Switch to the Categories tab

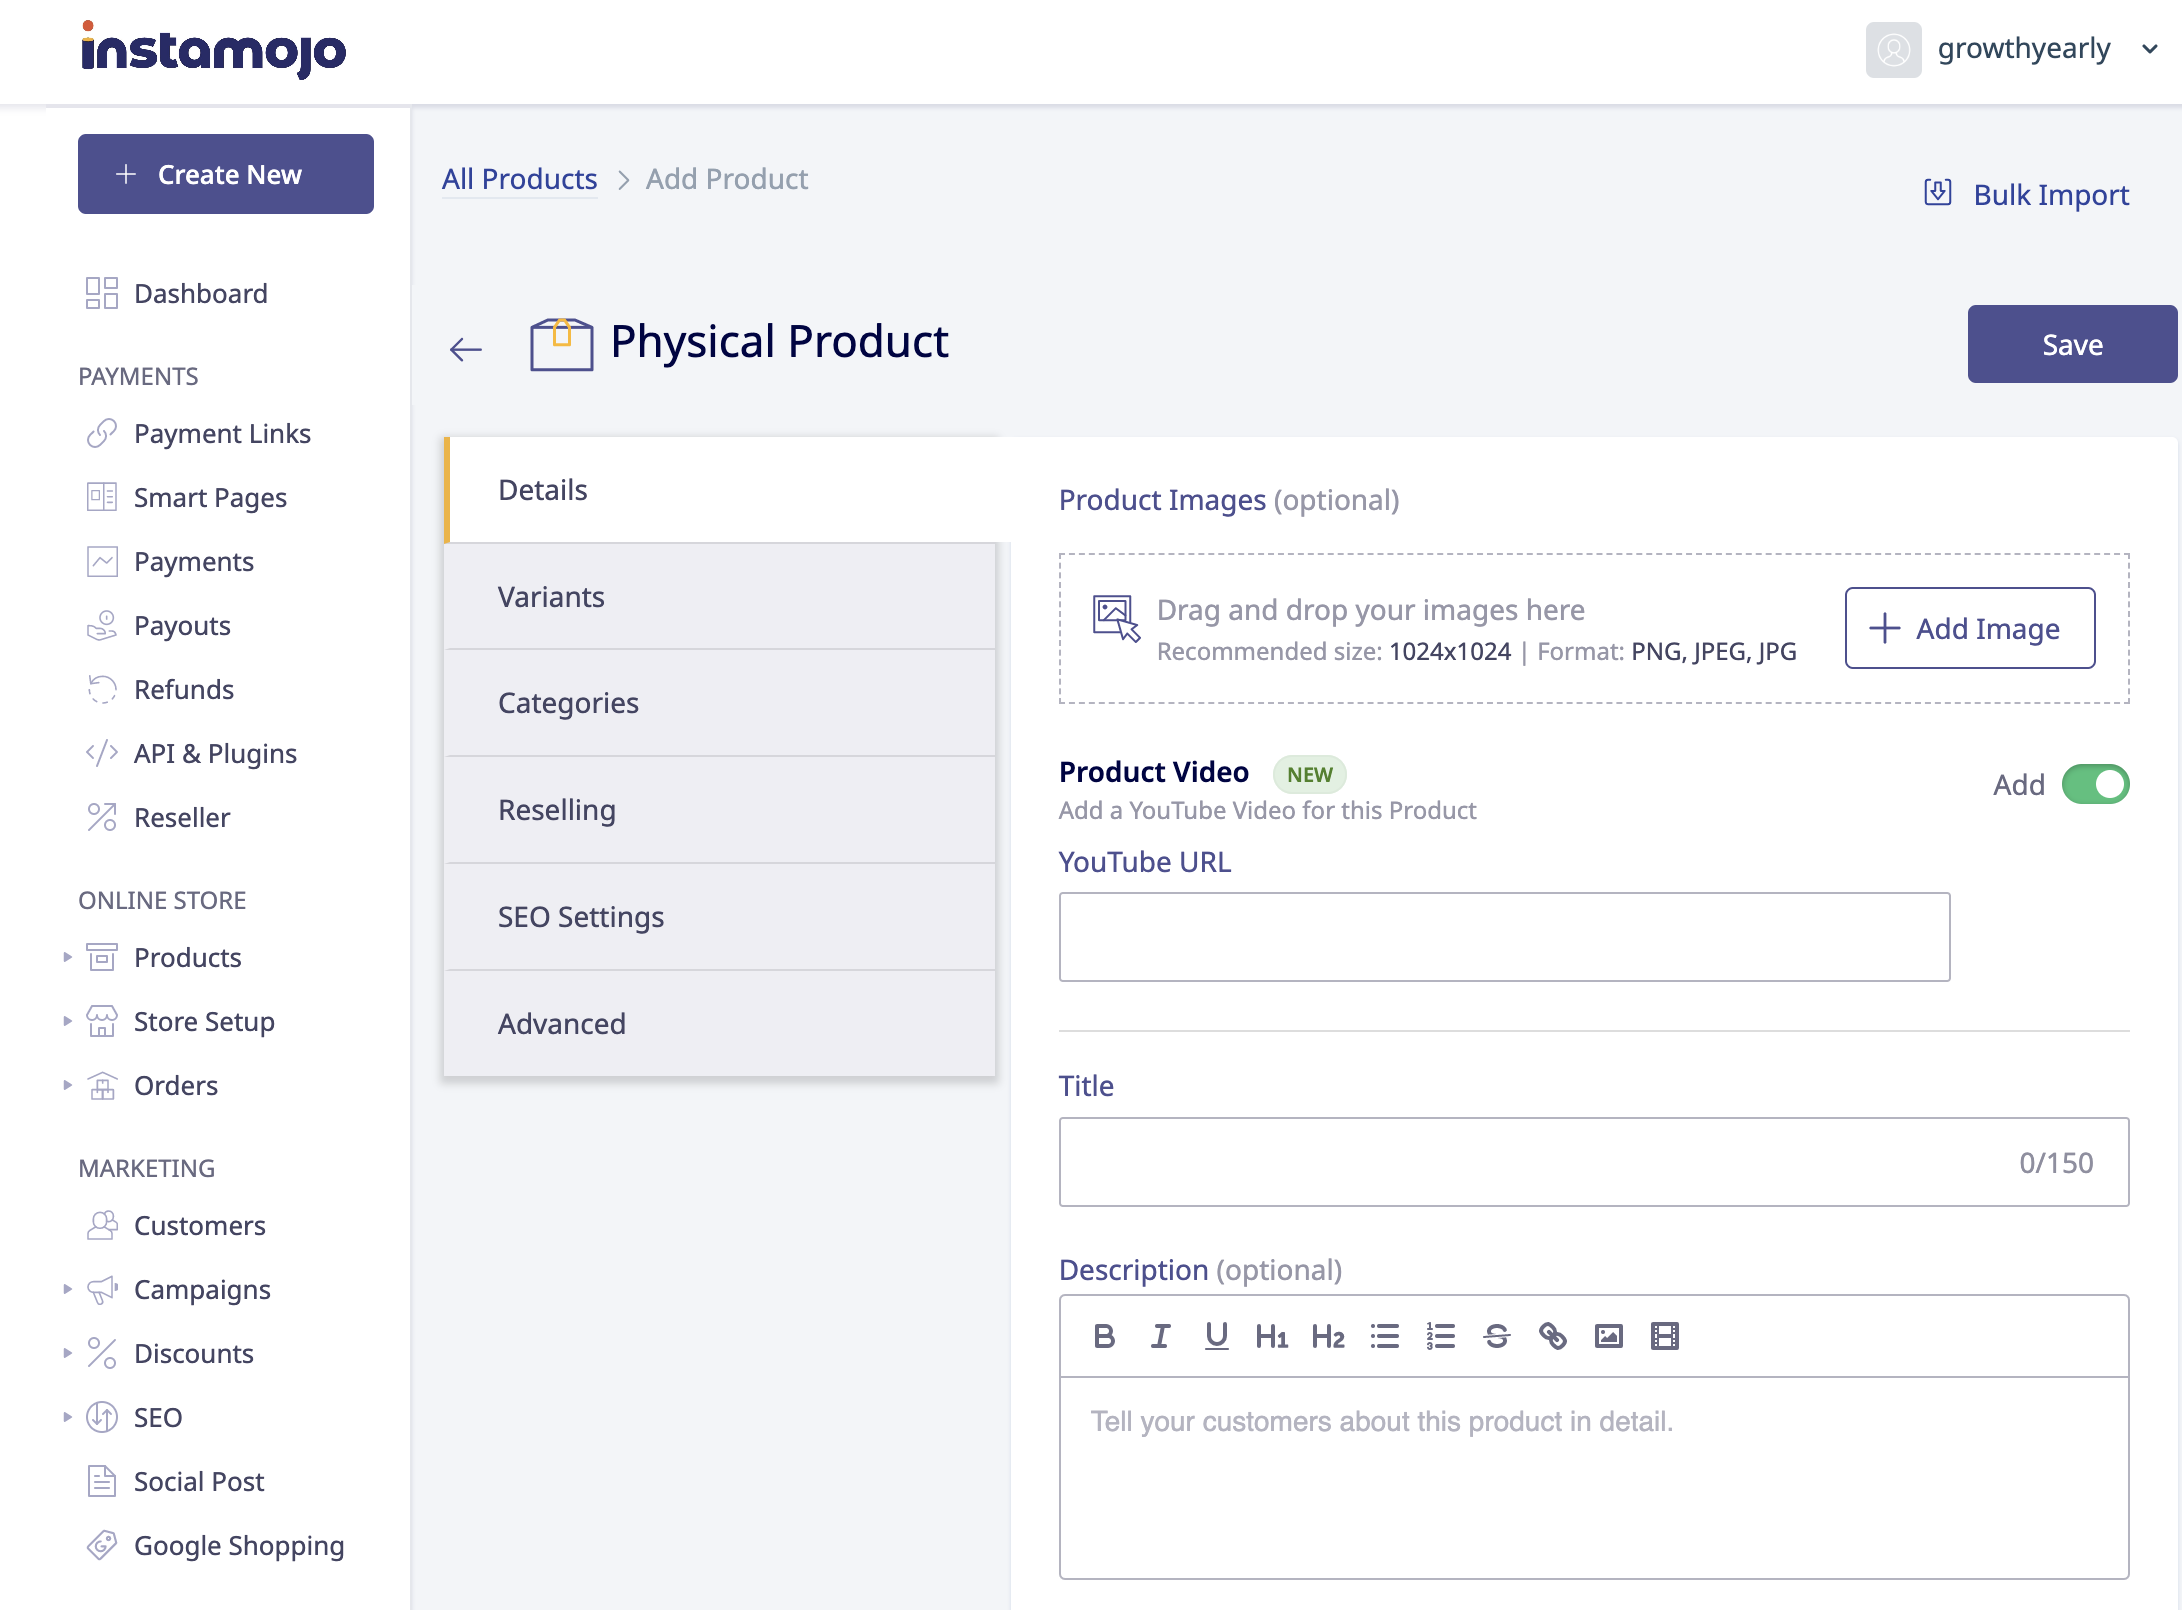(720, 703)
